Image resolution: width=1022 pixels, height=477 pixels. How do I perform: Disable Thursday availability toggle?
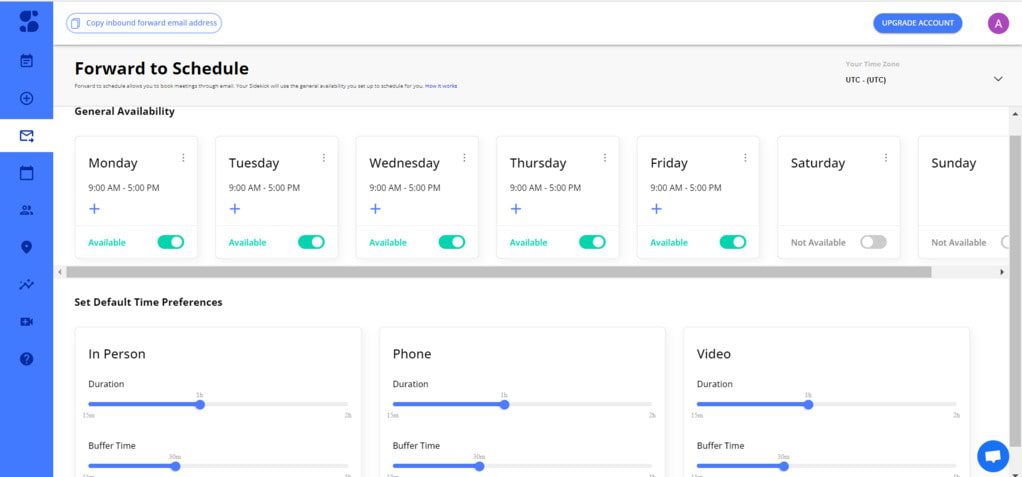[592, 242]
